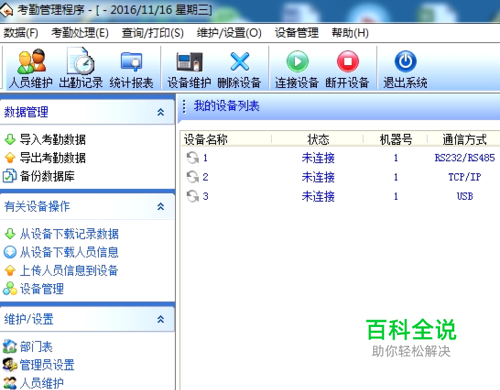Click the sidebar 人员维护 people icon
Viewport: 500px width, 390px height.
tap(10, 383)
